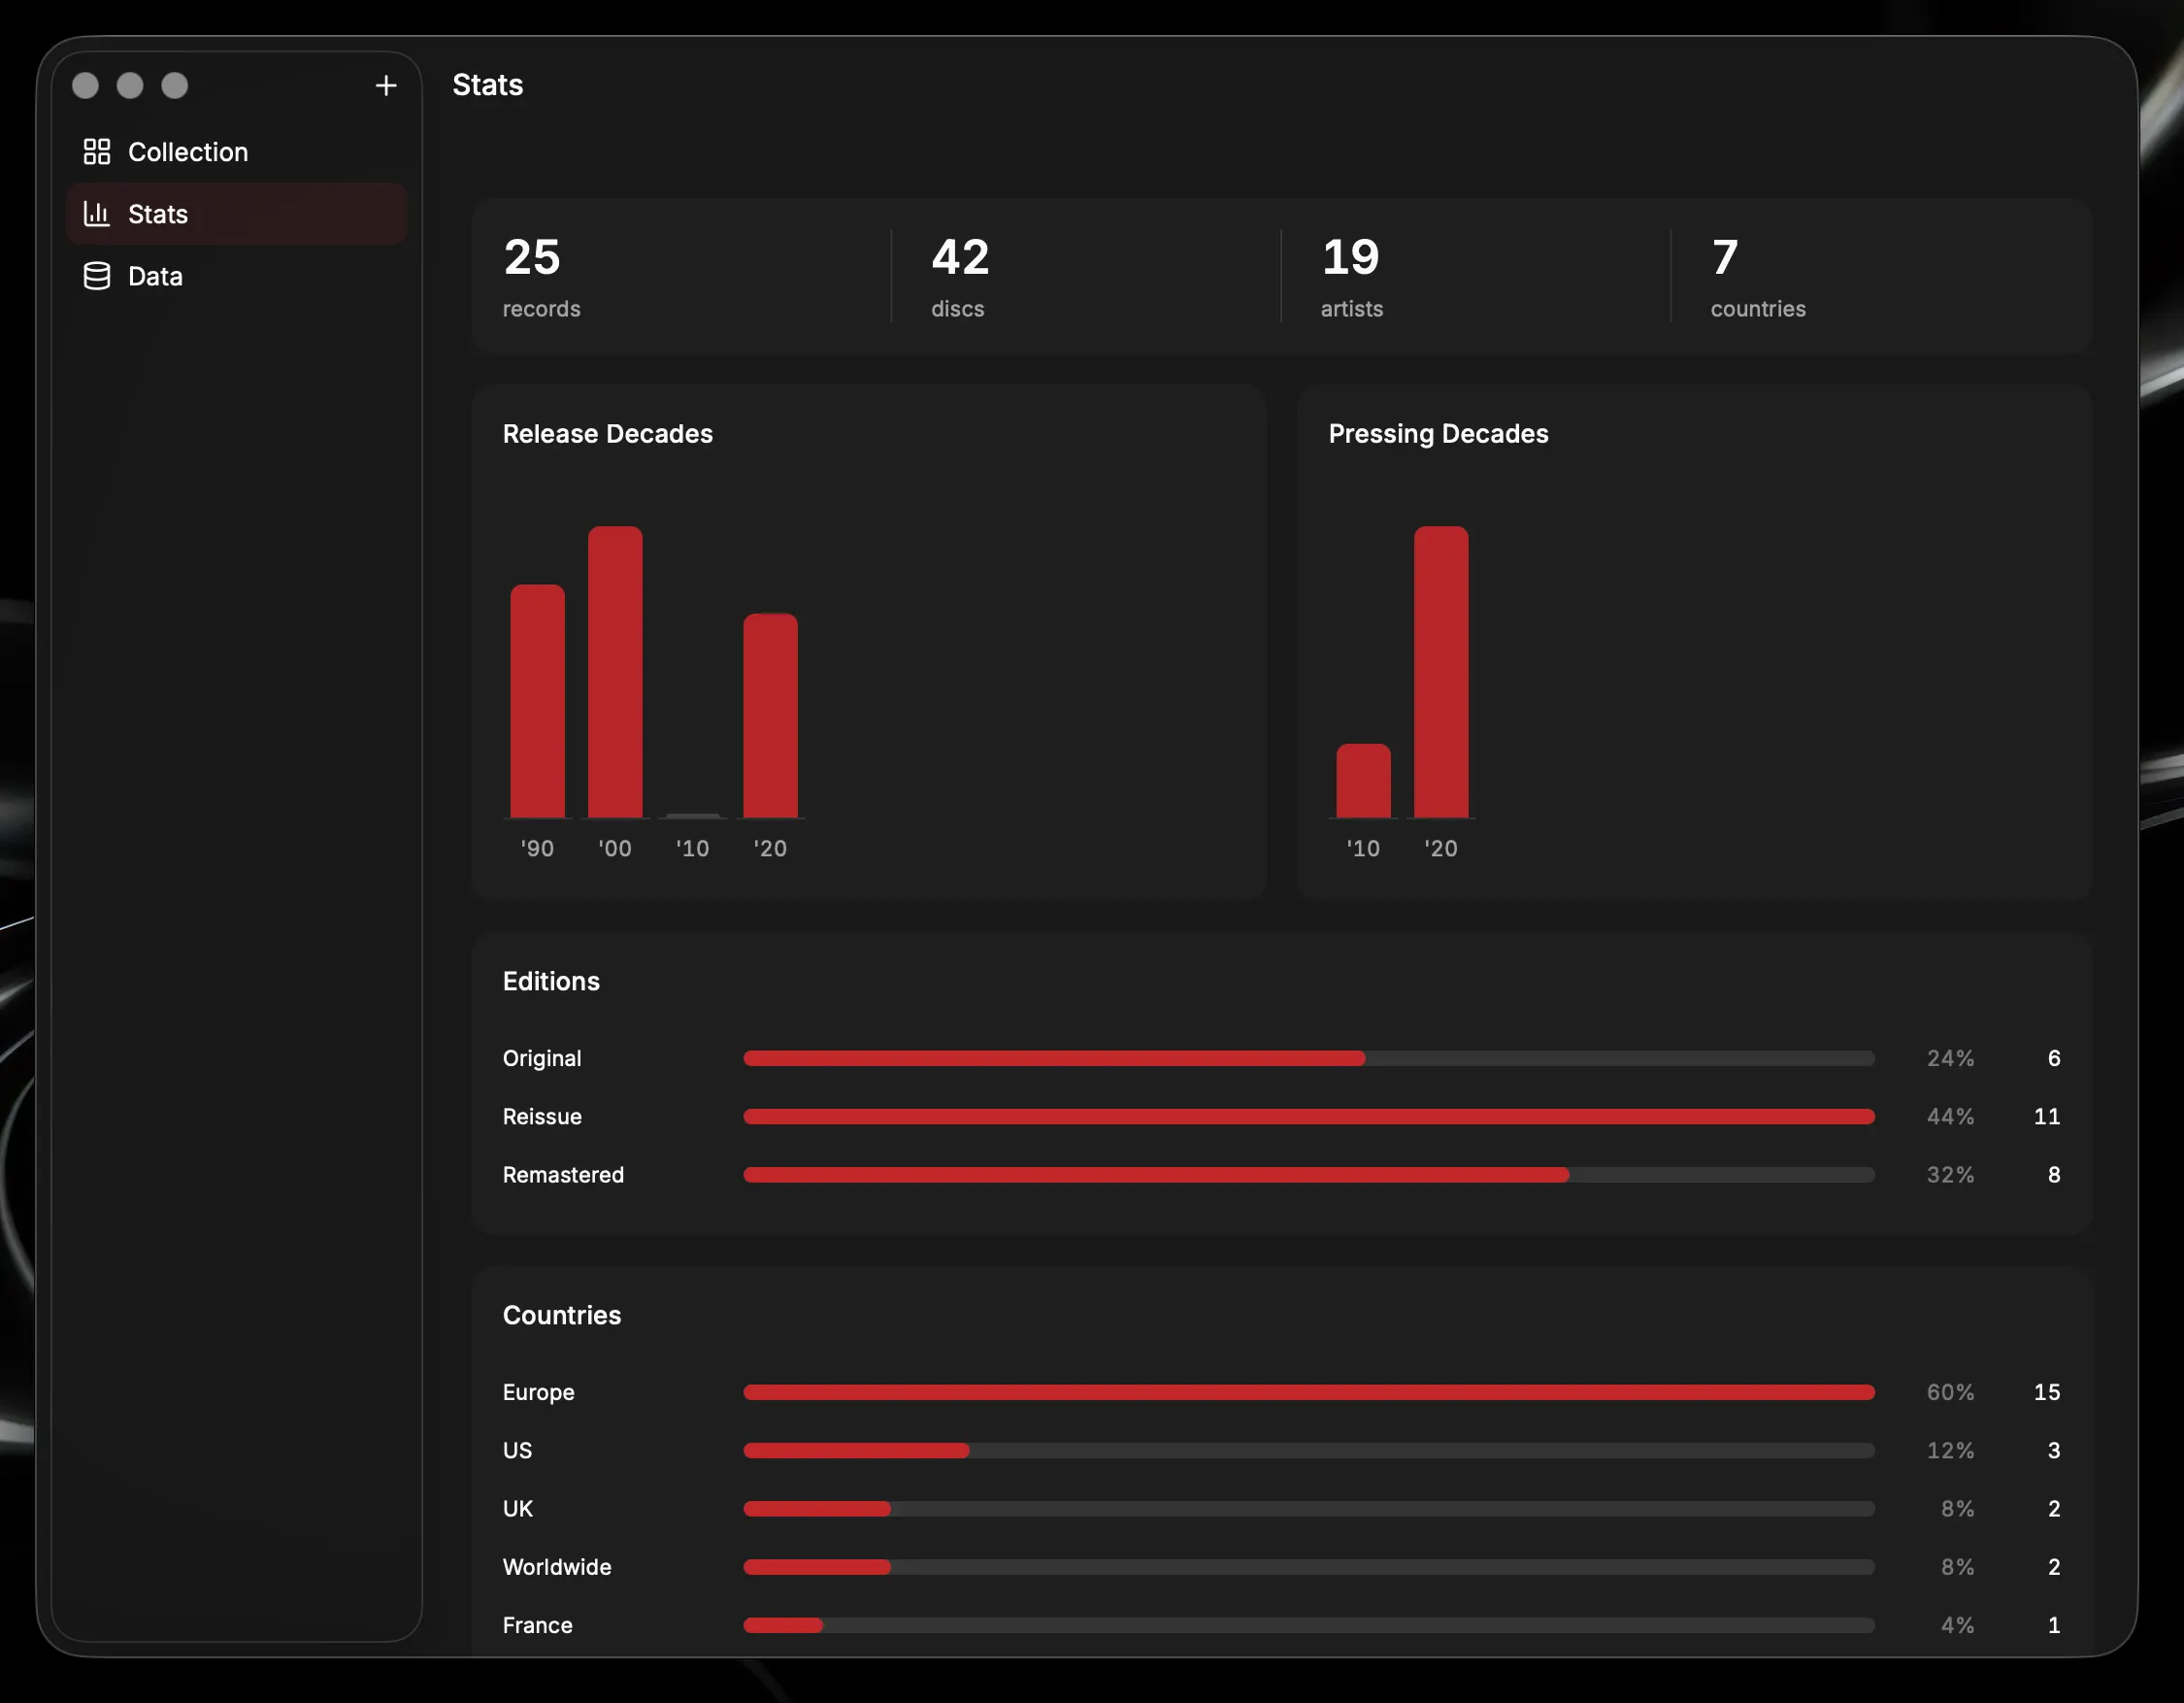The image size is (2184, 1703).
Task: Click the '90 bar in Release Decades
Action: [x=538, y=701]
